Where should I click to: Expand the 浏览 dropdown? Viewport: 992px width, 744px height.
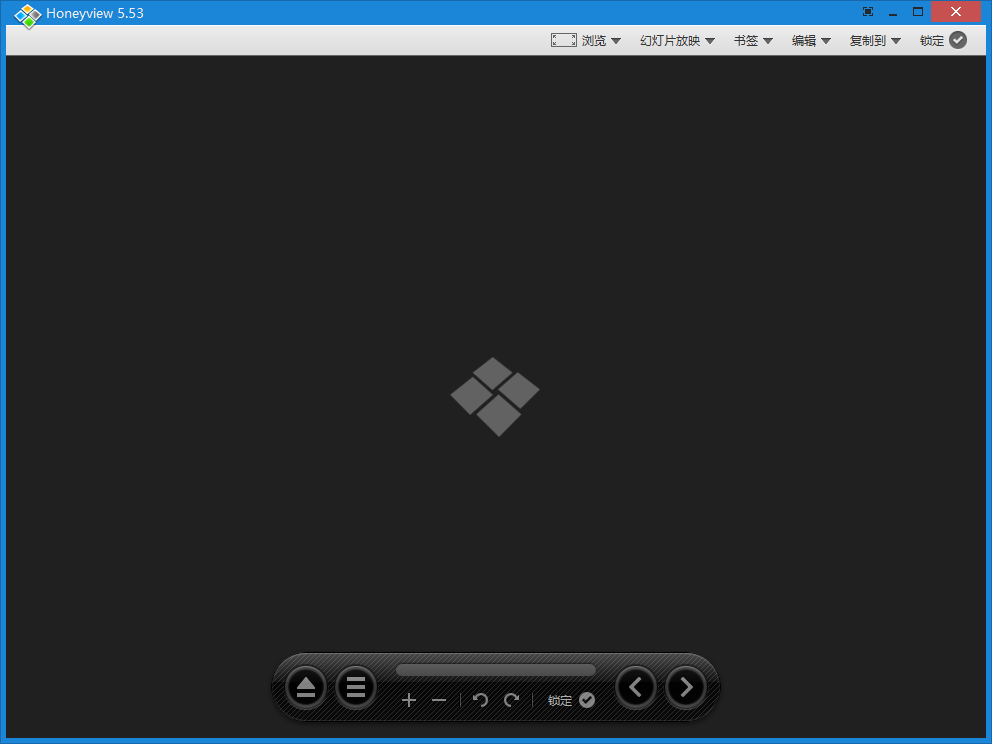pos(601,40)
